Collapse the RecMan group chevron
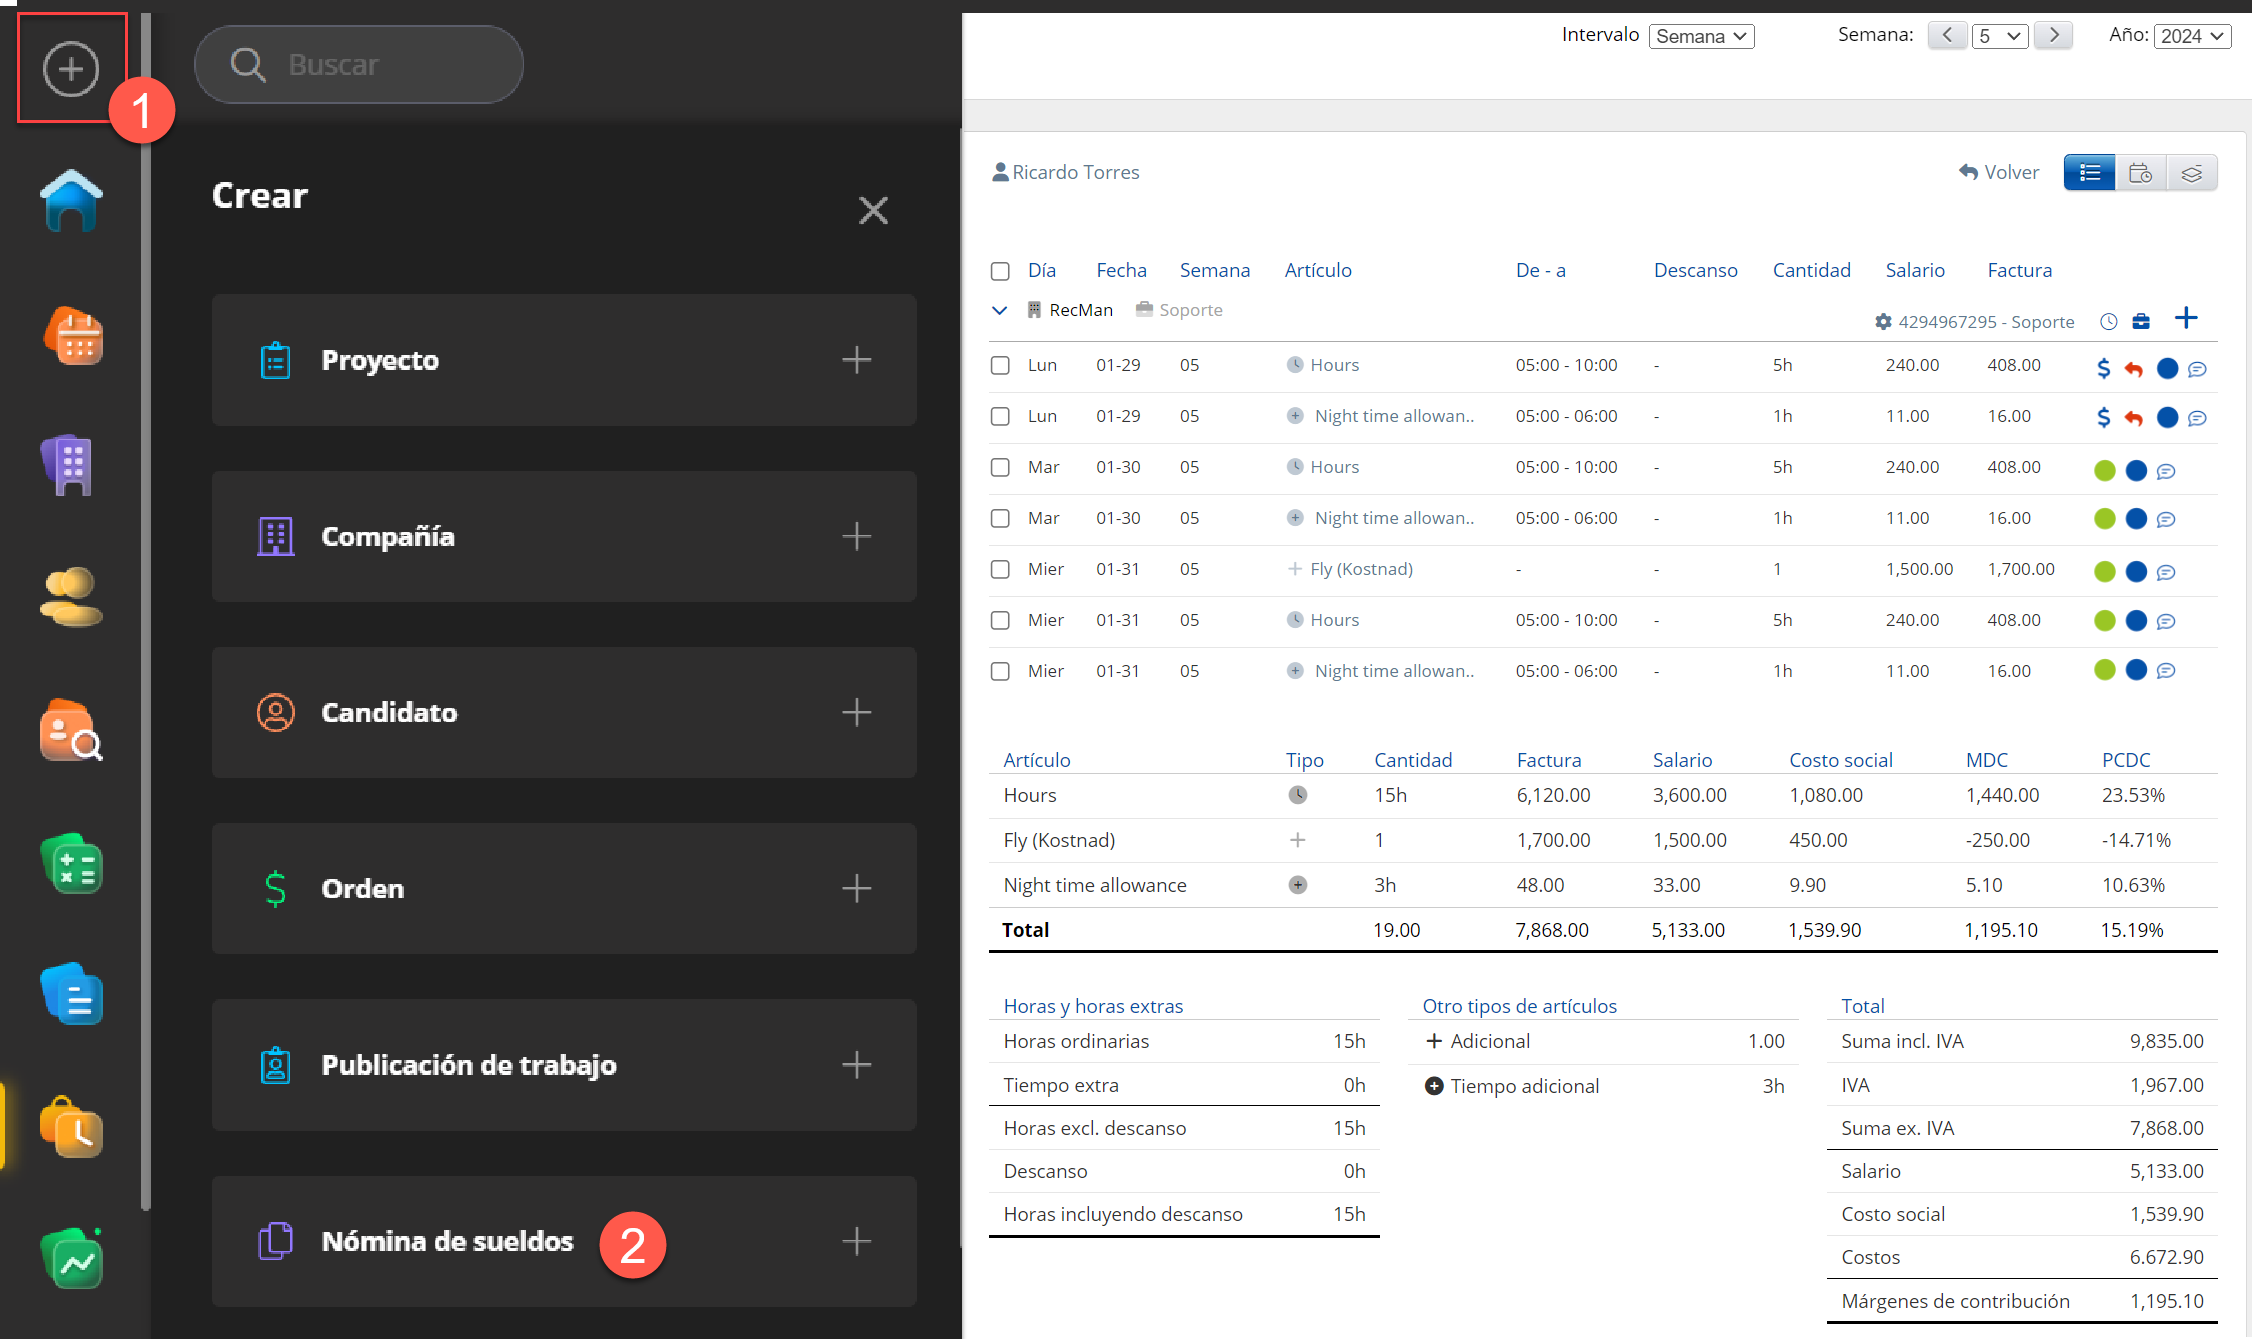 [999, 310]
